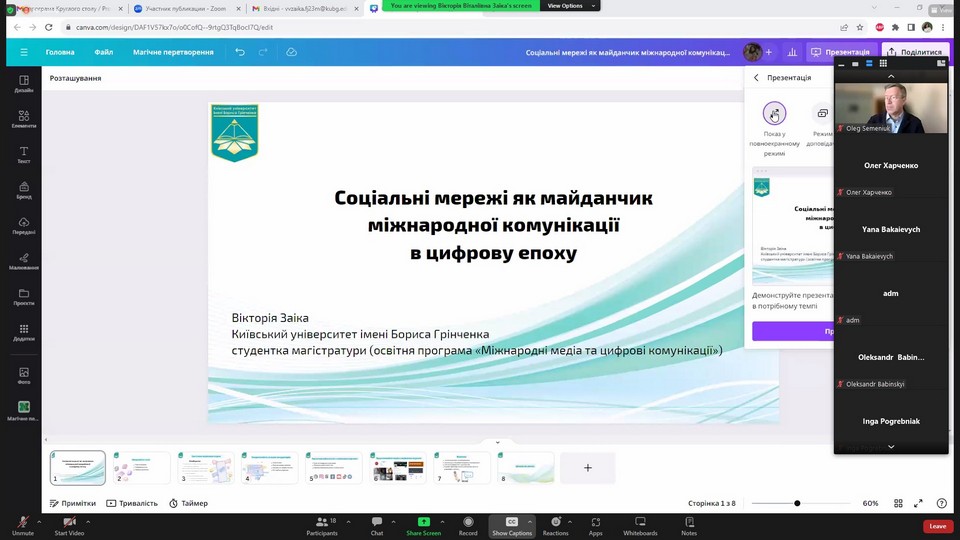Click the undo arrow icon
Viewport: 960px width, 540px height.
click(x=240, y=52)
